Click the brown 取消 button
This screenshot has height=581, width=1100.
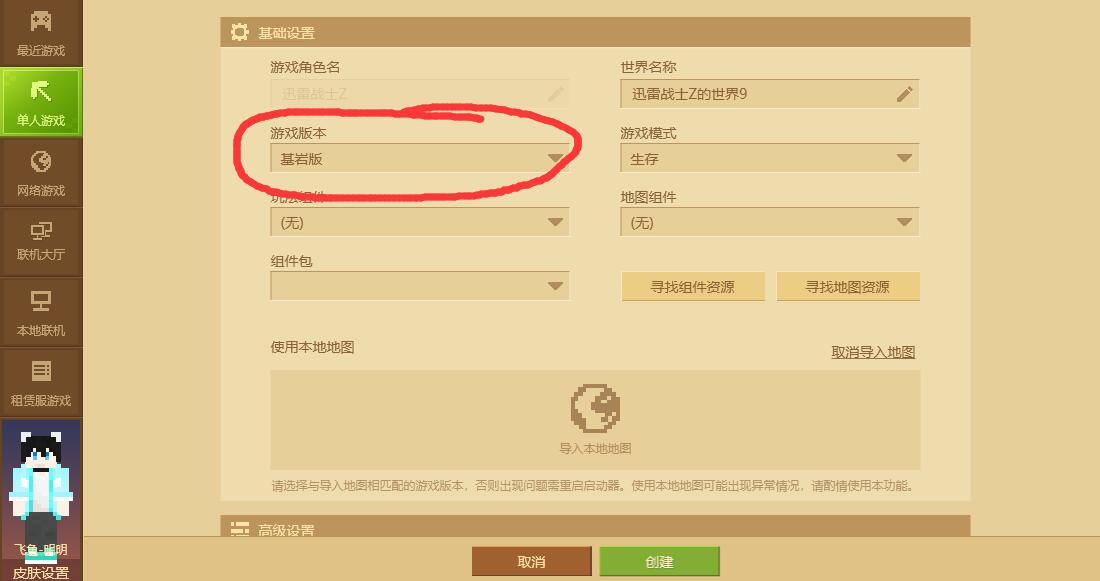click(x=531, y=561)
